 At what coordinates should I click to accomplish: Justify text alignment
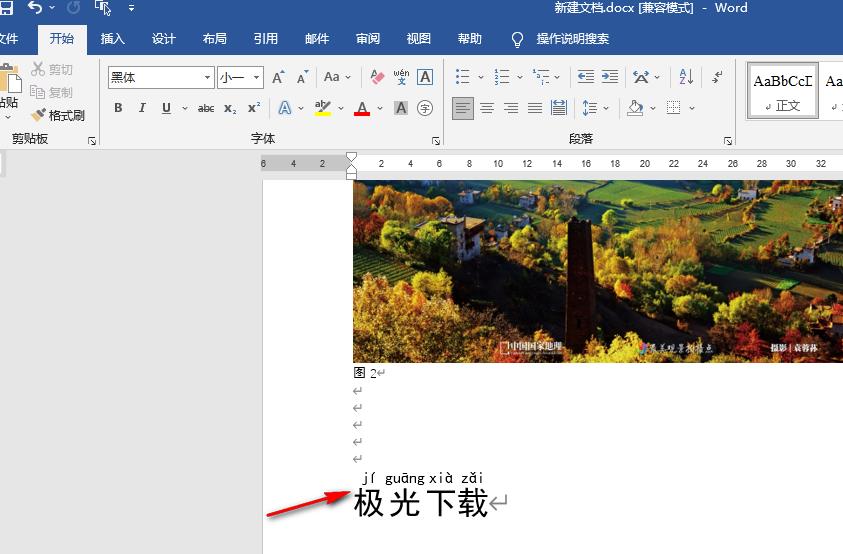pos(535,108)
